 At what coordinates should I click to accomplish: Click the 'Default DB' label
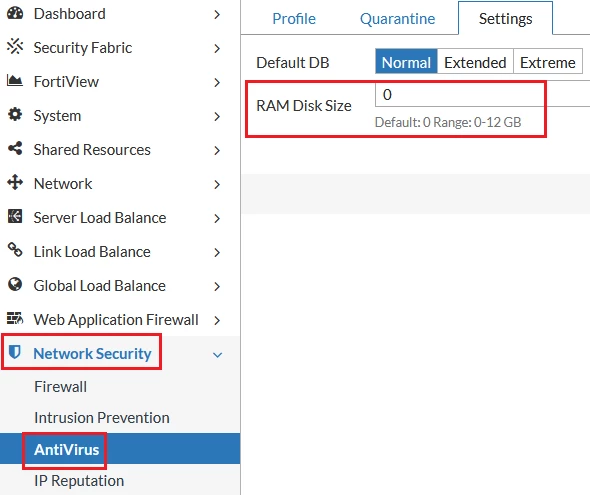(x=293, y=62)
